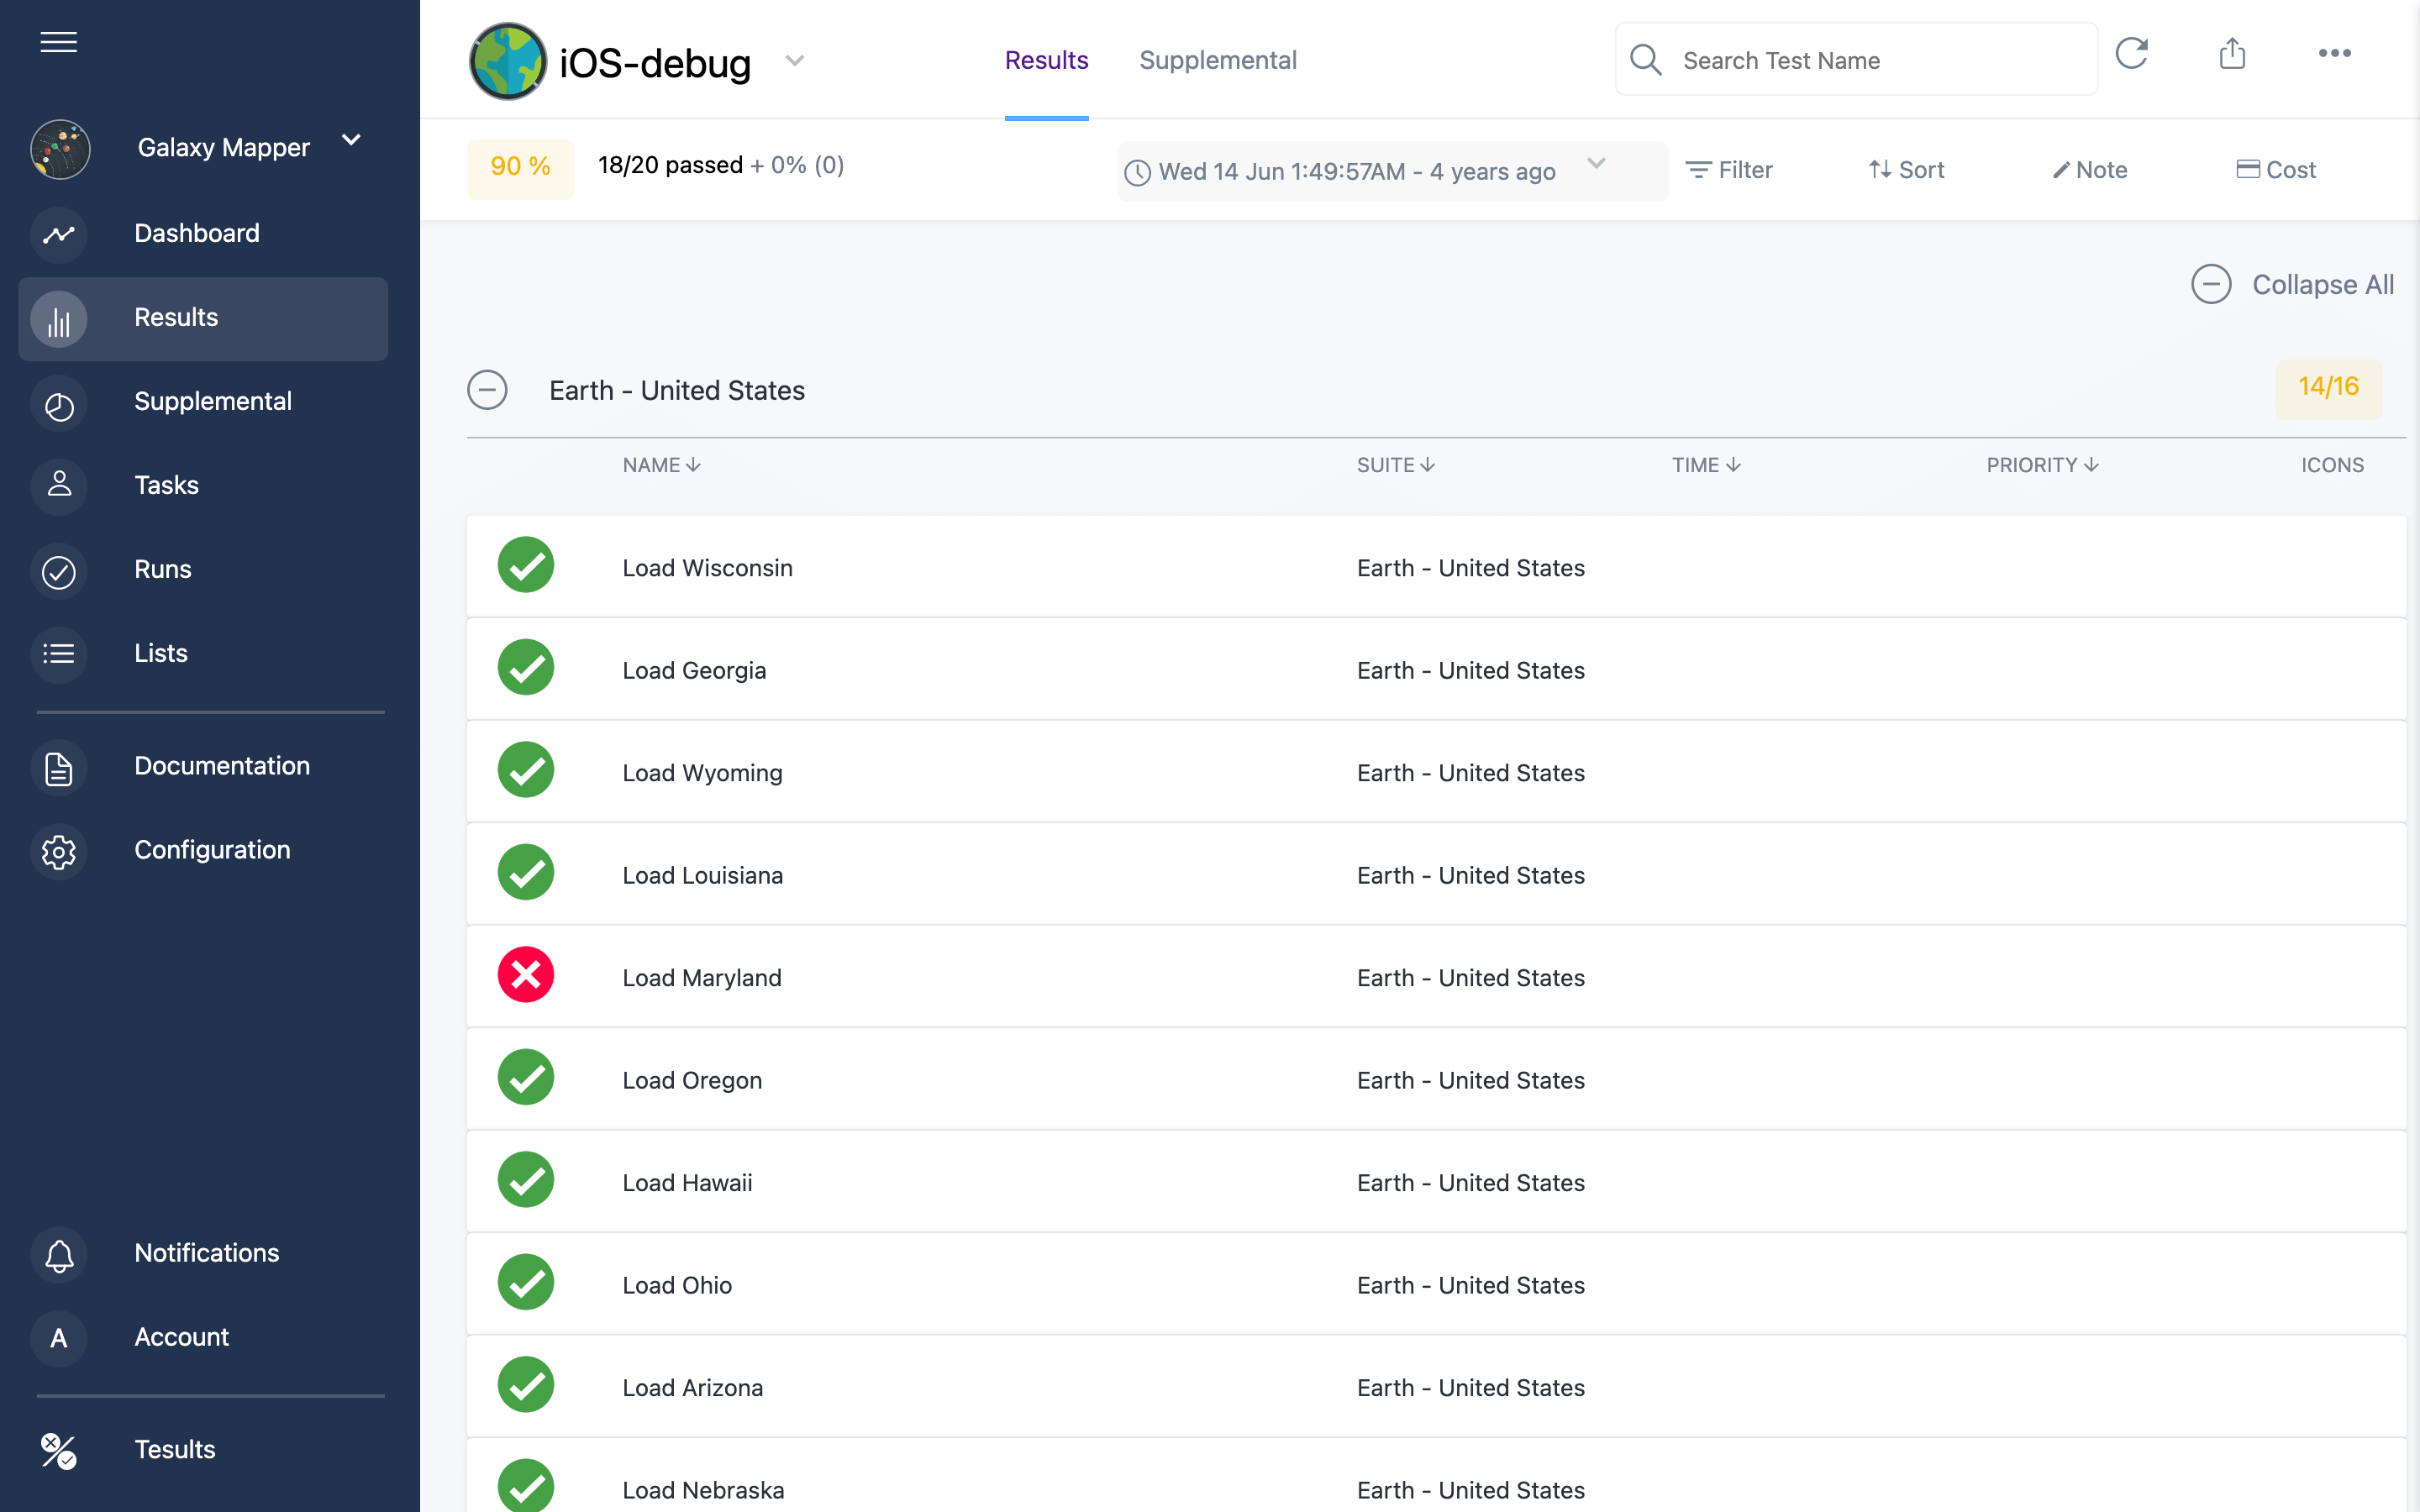Click the Collapse All button
Screen dimensions: 2420x1512
click(x=2291, y=284)
